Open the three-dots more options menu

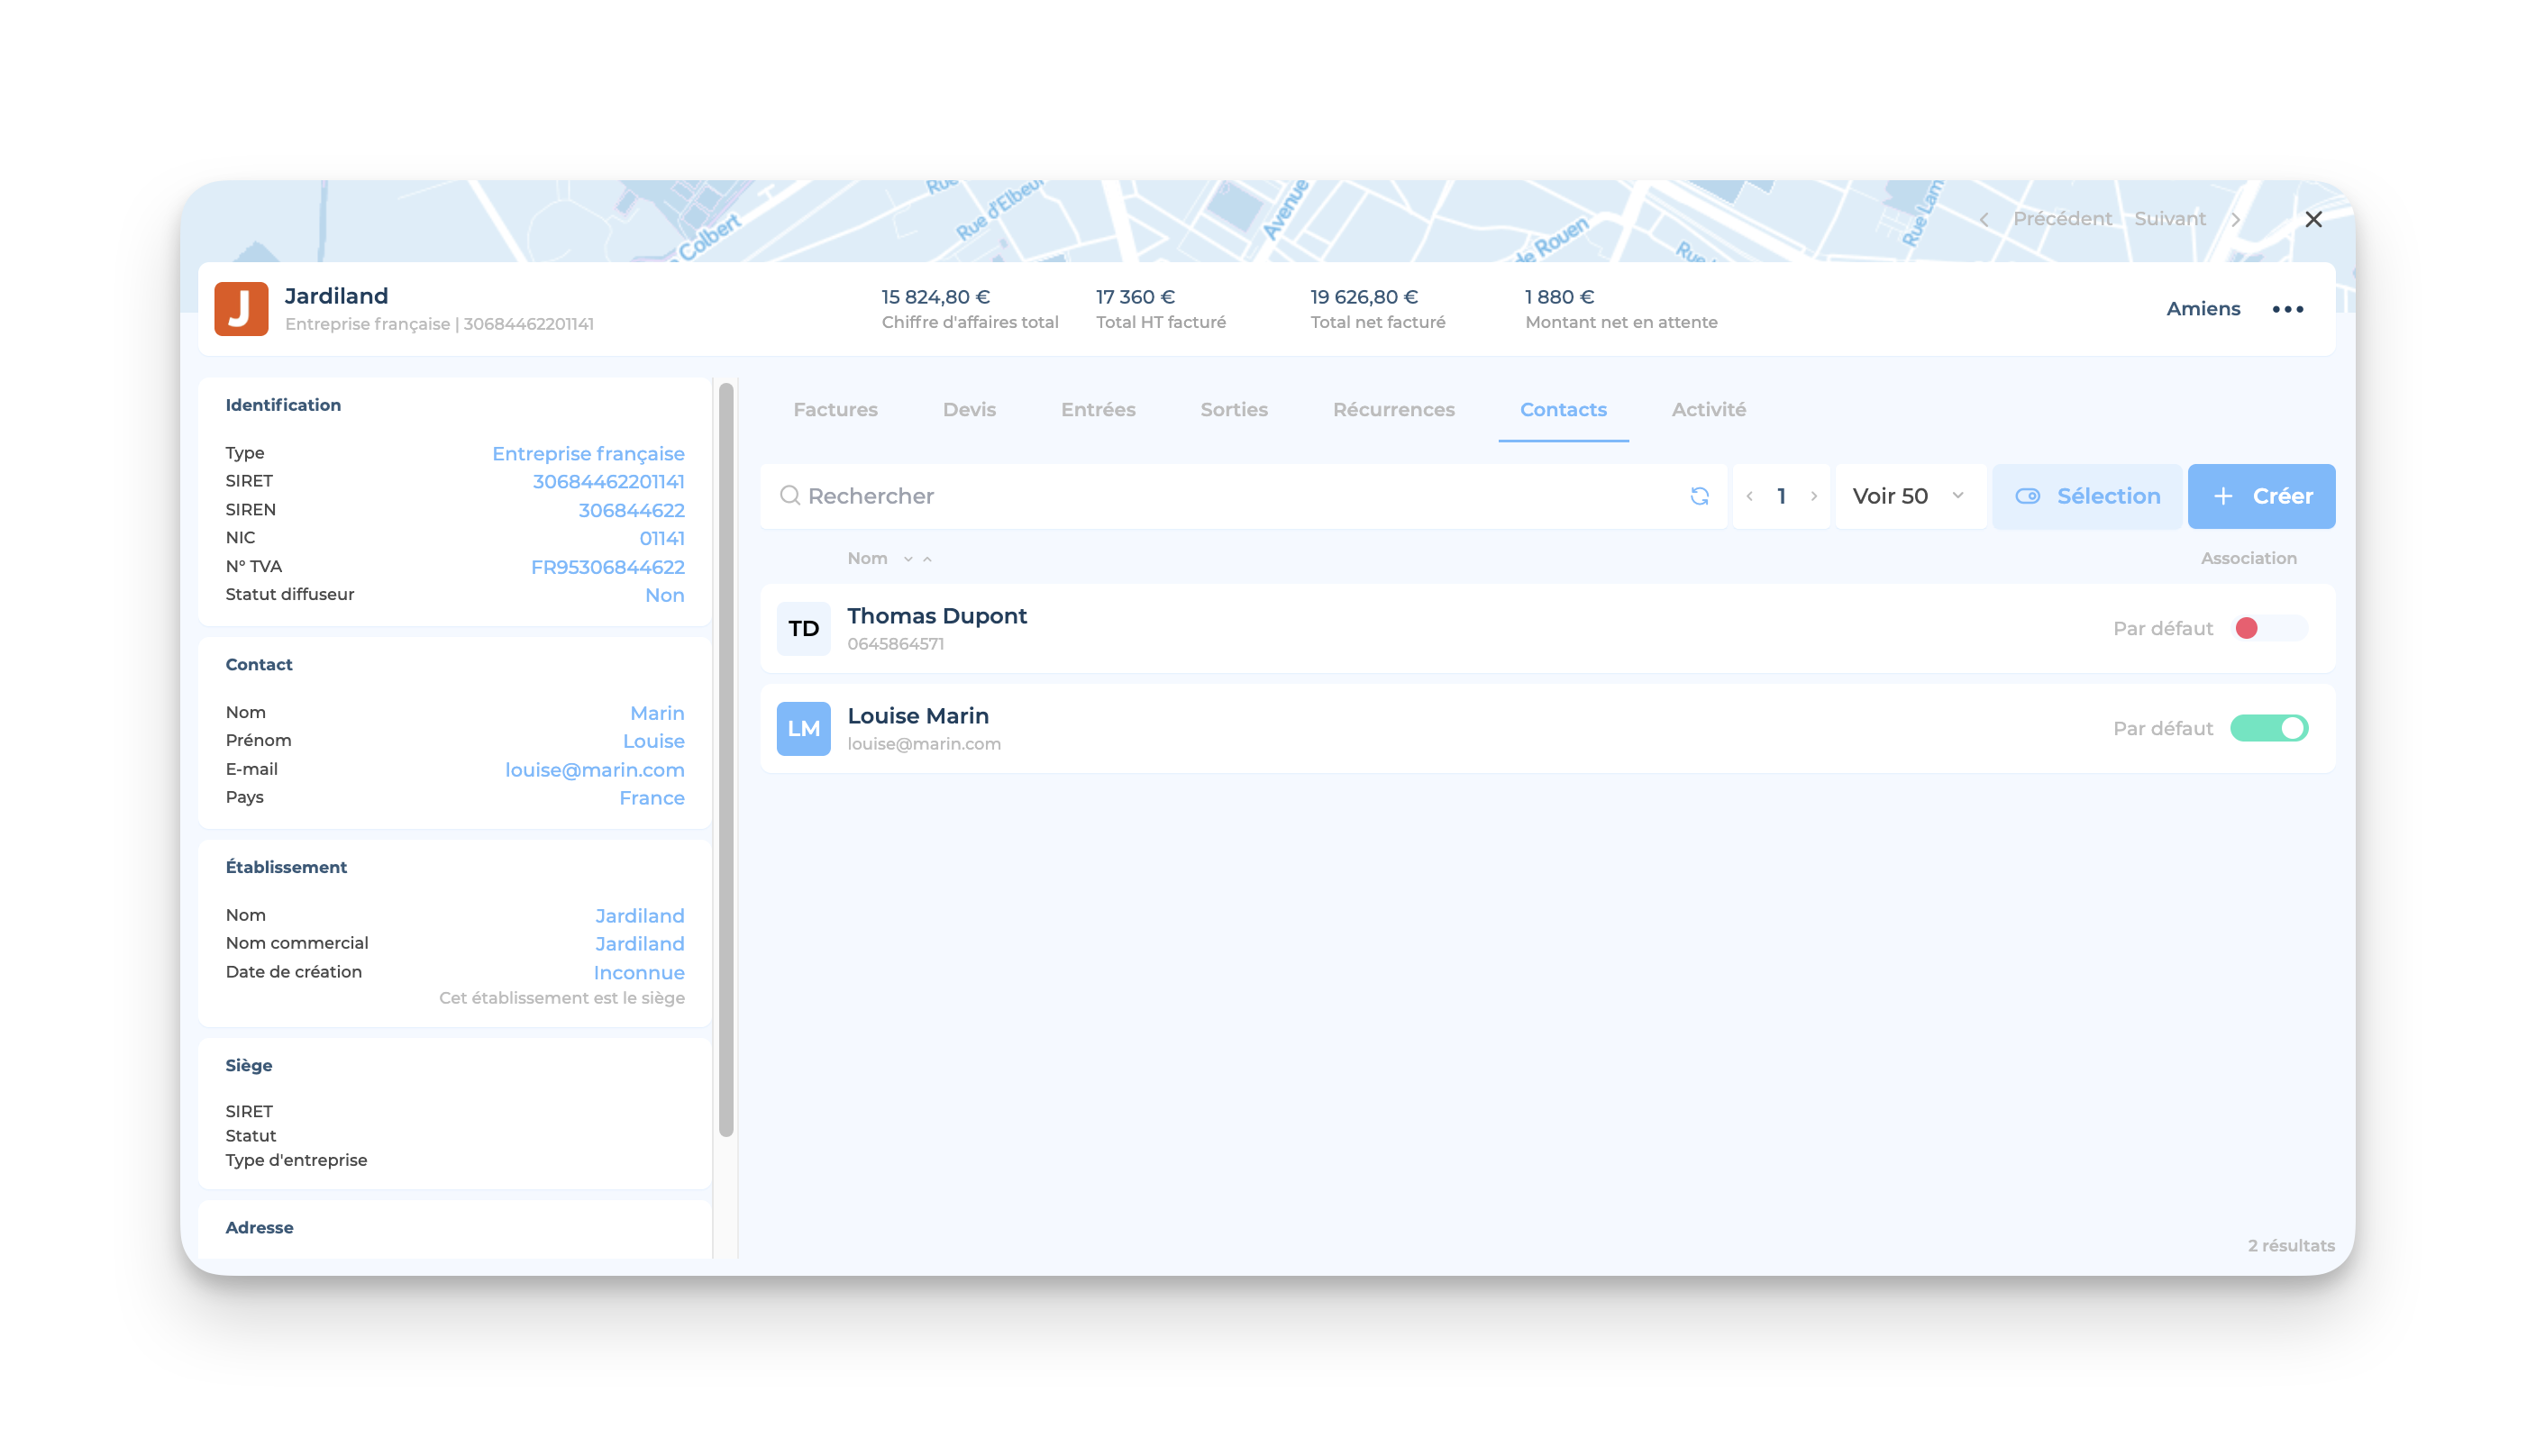pyautogui.click(x=2287, y=309)
